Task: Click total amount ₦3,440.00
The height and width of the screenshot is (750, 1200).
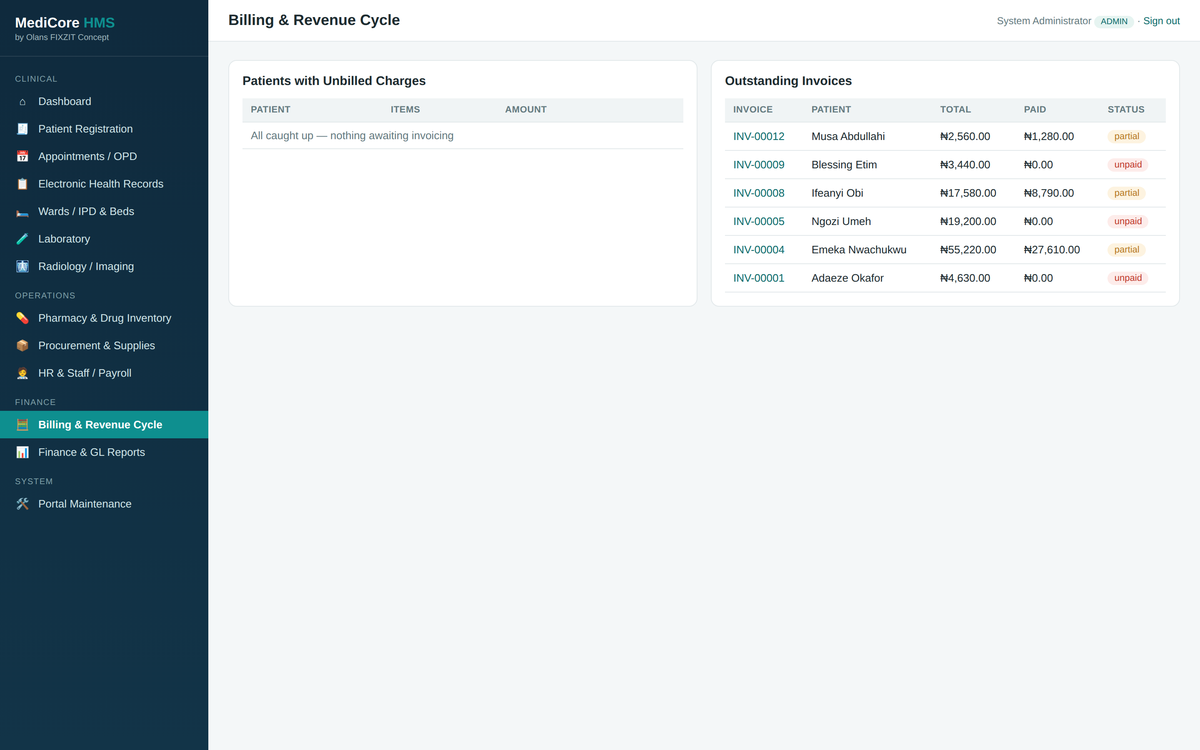Action: click(x=965, y=165)
